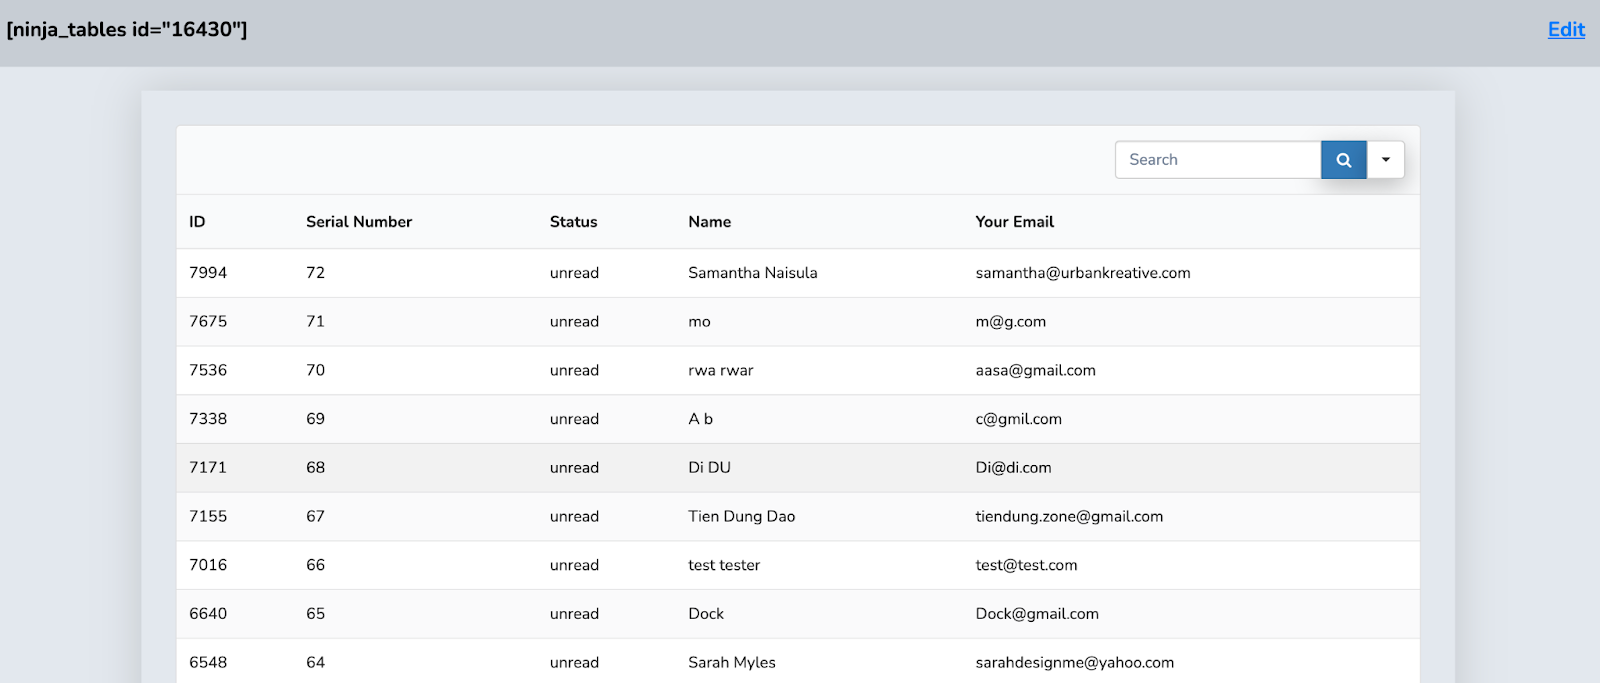The height and width of the screenshot is (683, 1600).
Task: Click the magnifying glass search icon
Action: 1343,160
